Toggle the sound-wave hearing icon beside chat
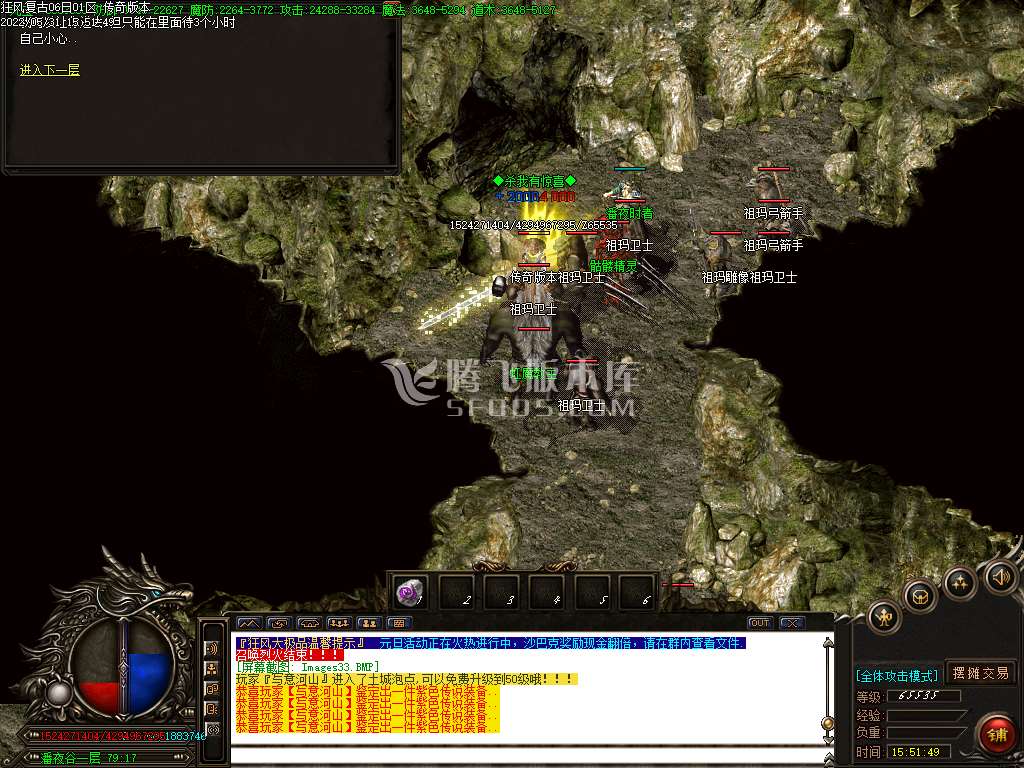Image resolution: width=1024 pixels, height=768 pixels. [x=212, y=648]
